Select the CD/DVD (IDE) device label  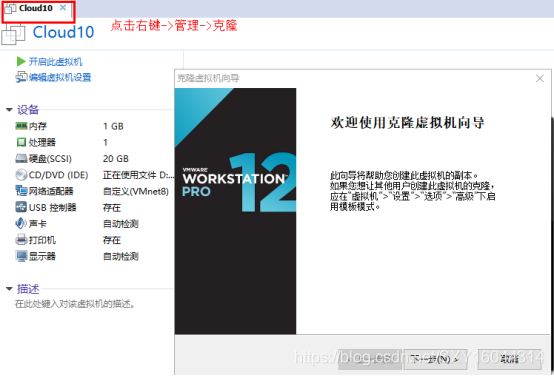58,175
